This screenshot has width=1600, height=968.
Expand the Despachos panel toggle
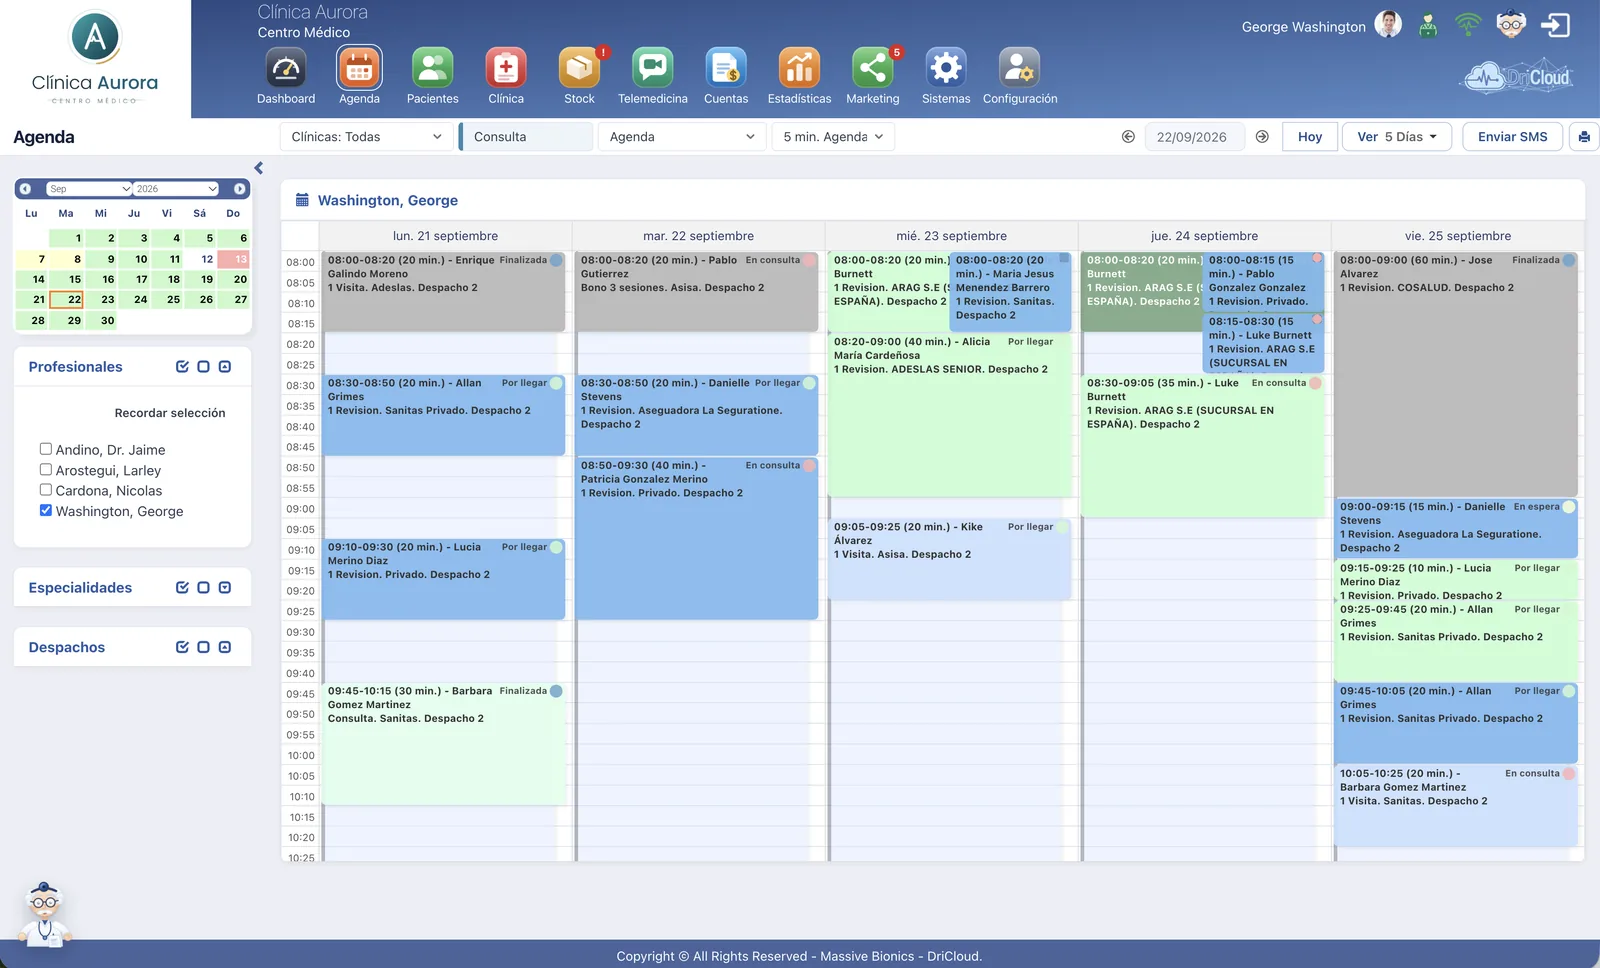(x=225, y=648)
